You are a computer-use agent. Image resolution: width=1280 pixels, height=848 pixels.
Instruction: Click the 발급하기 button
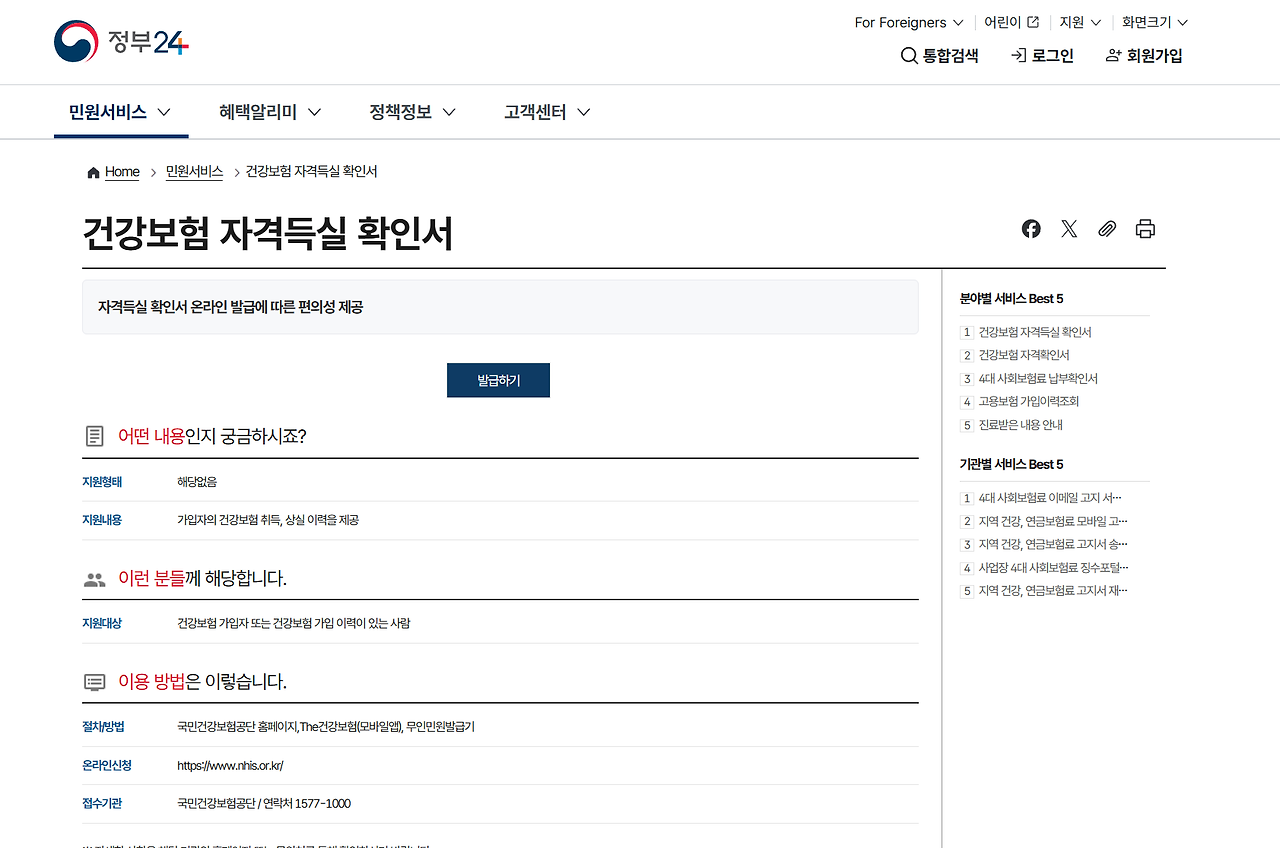(498, 380)
